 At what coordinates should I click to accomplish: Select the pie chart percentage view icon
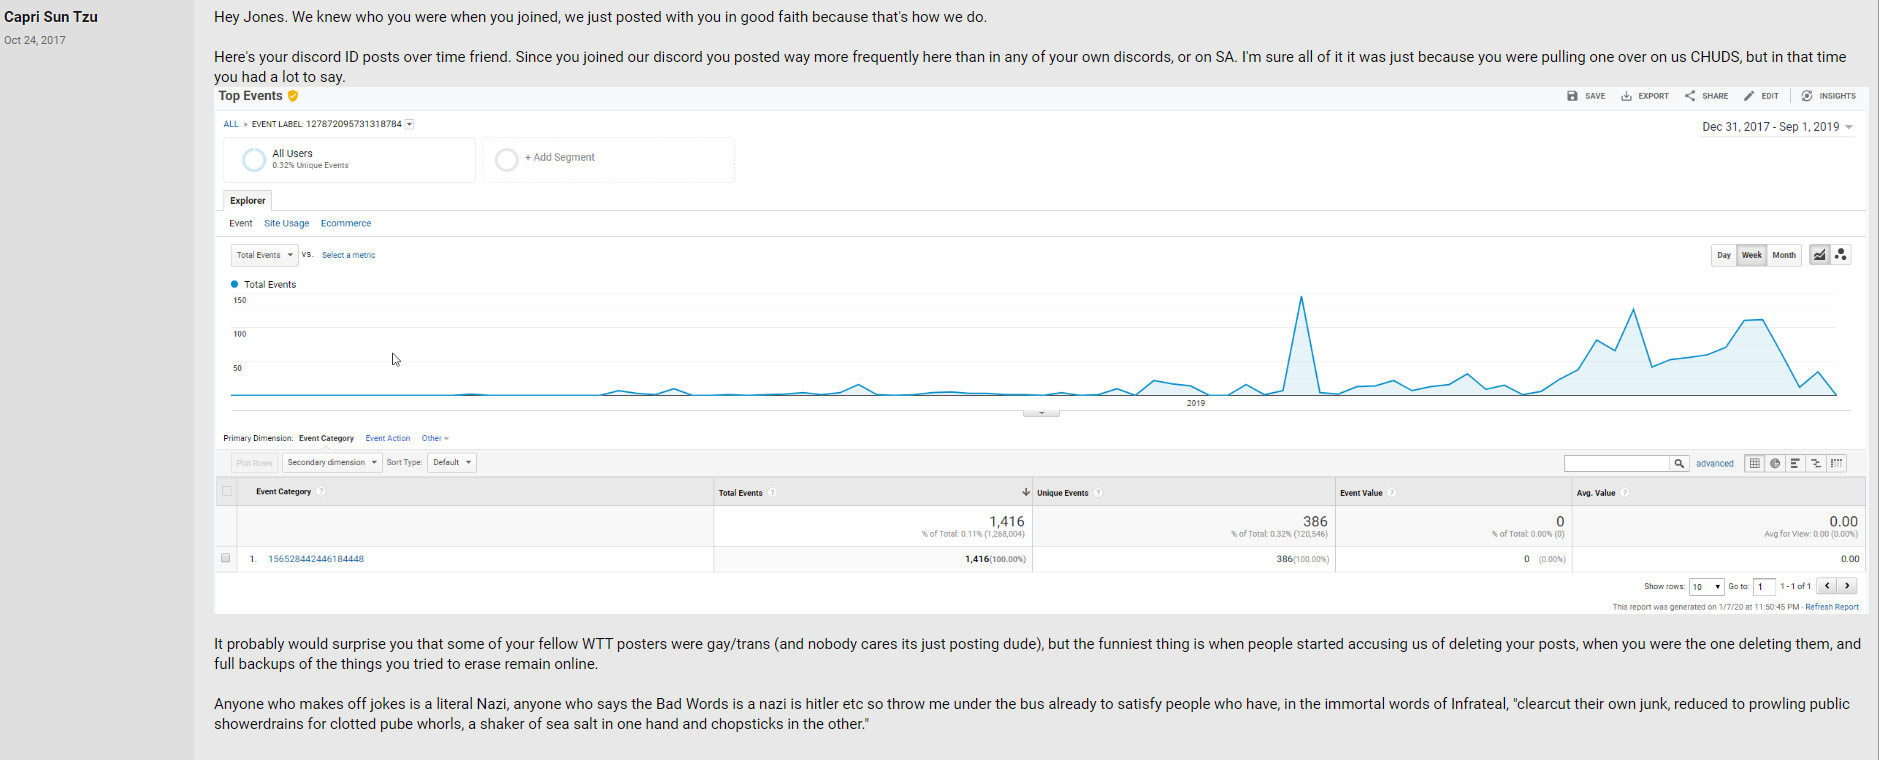[1775, 463]
